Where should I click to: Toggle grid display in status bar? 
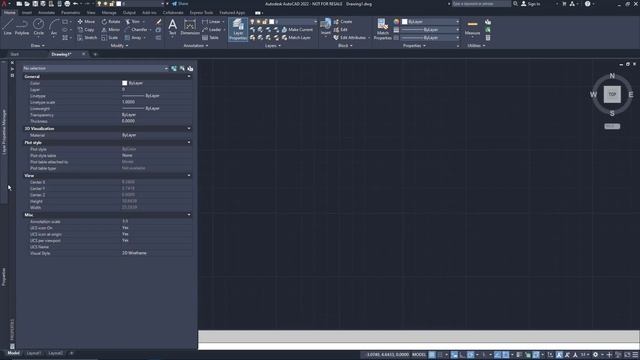click(x=432, y=355)
